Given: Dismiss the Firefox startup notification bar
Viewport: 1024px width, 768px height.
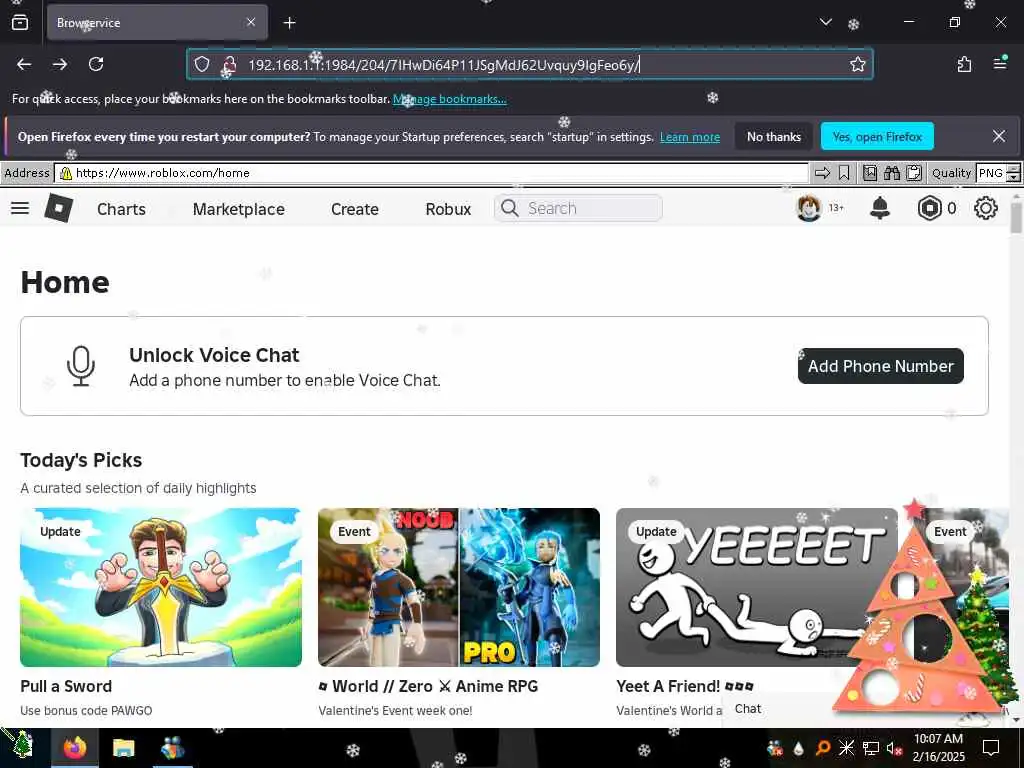Looking at the screenshot, I should tap(999, 136).
